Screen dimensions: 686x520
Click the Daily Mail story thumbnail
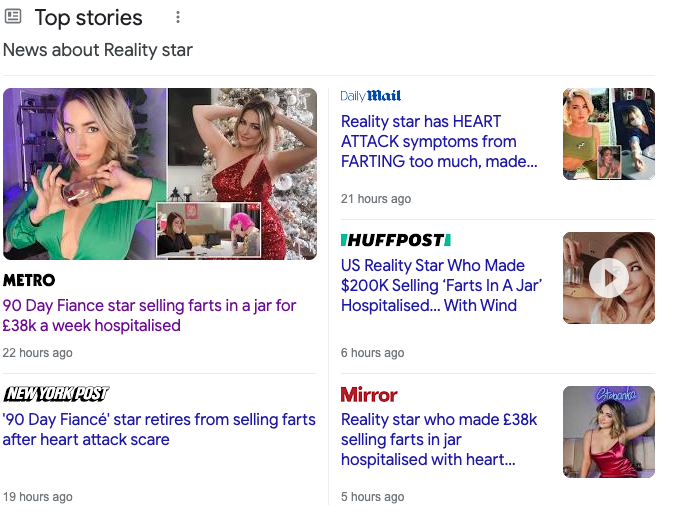point(609,134)
